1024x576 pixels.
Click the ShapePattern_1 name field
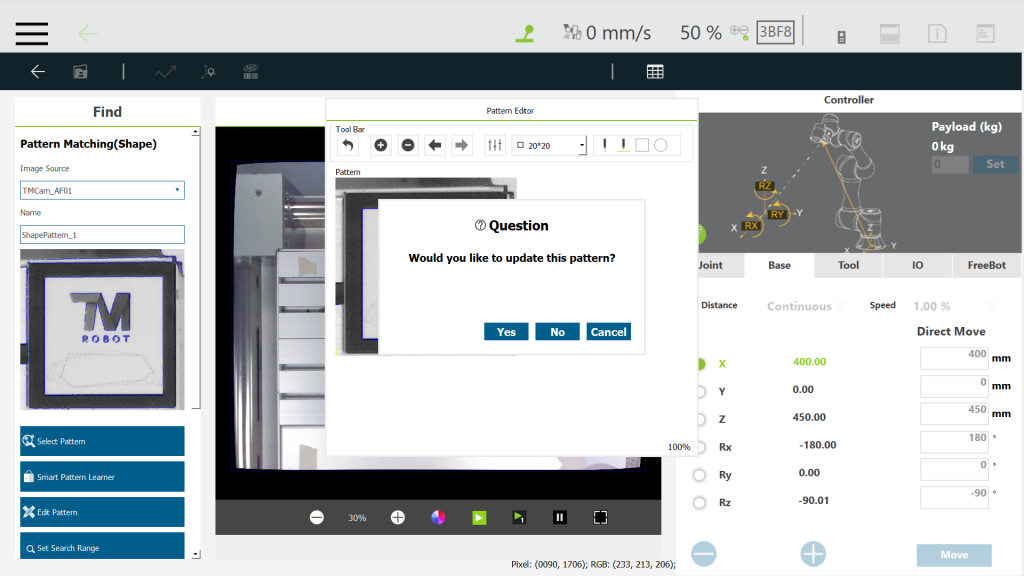coord(102,235)
